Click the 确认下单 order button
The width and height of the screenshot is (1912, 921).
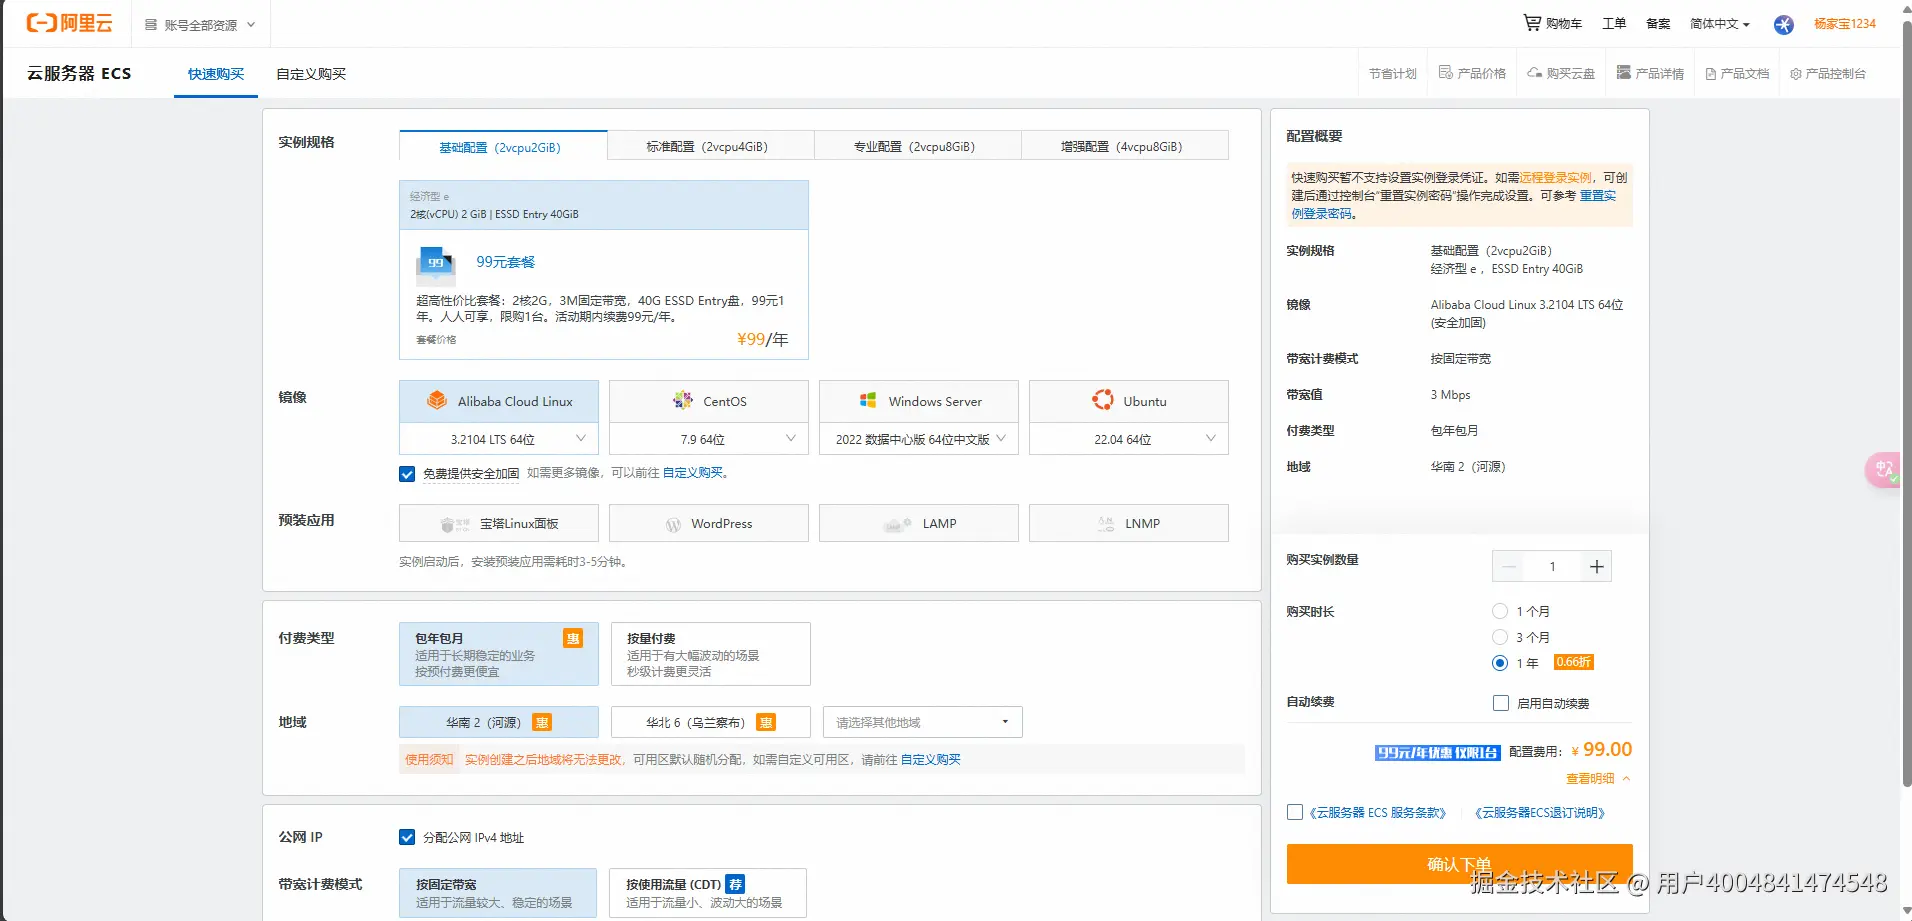pyautogui.click(x=1459, y=864)
